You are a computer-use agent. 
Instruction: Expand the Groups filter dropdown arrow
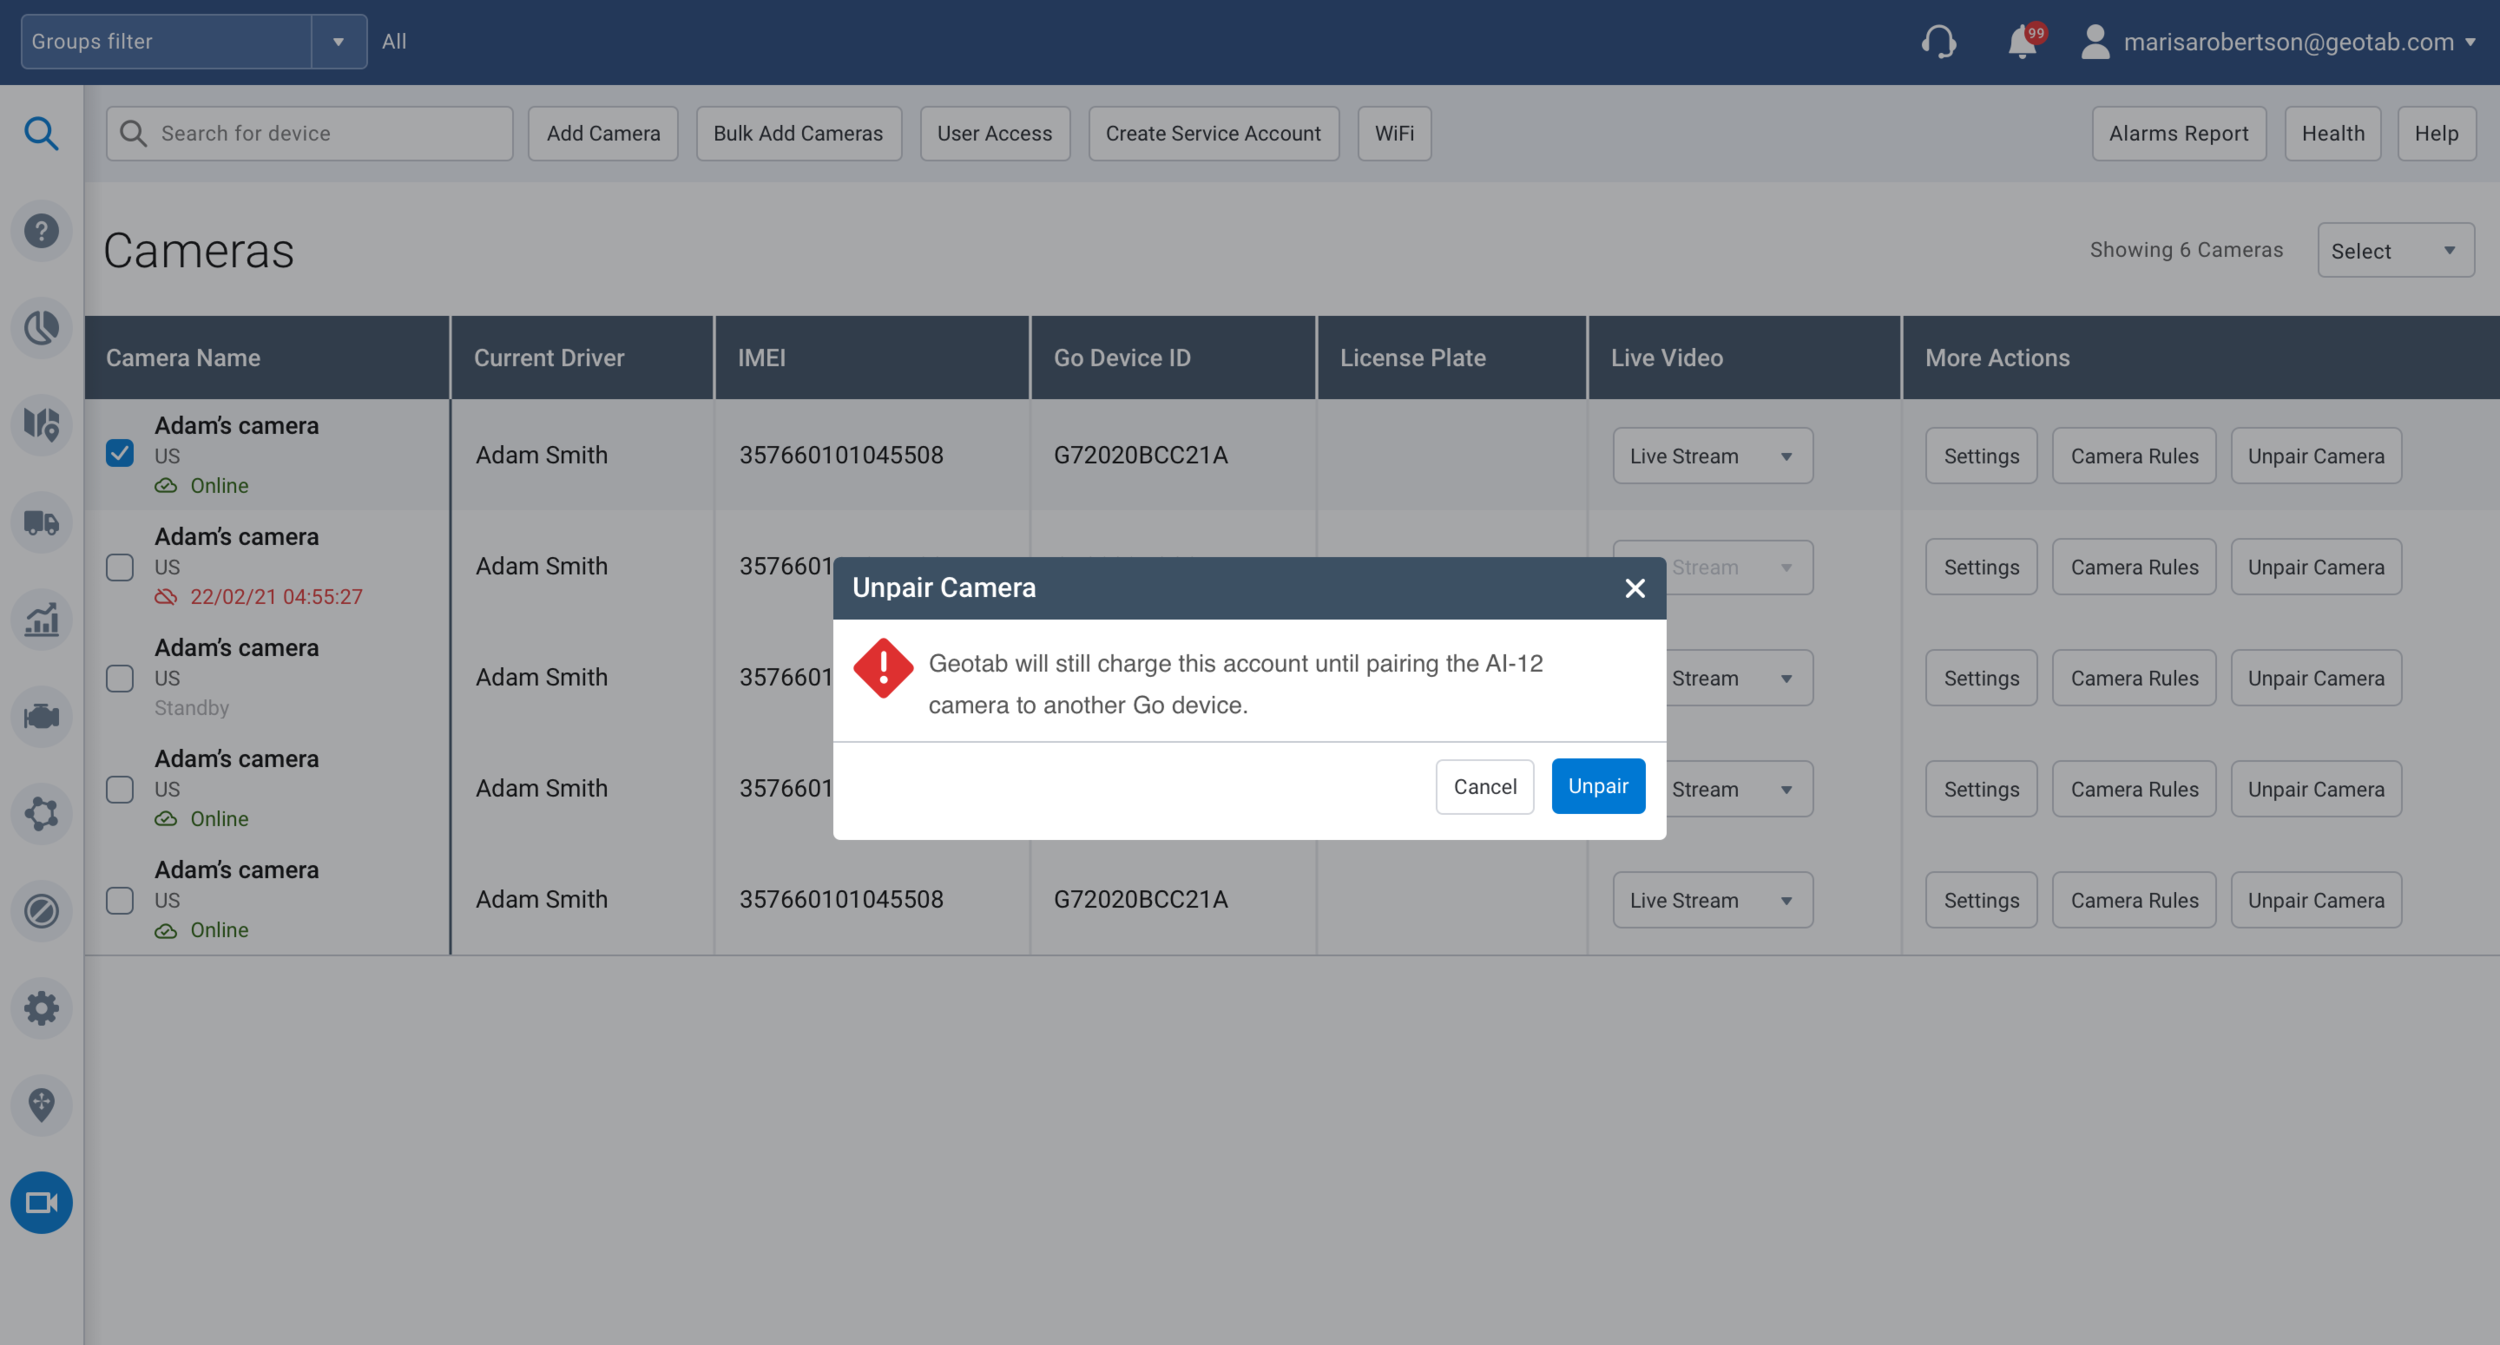click(x=338, y=42)
